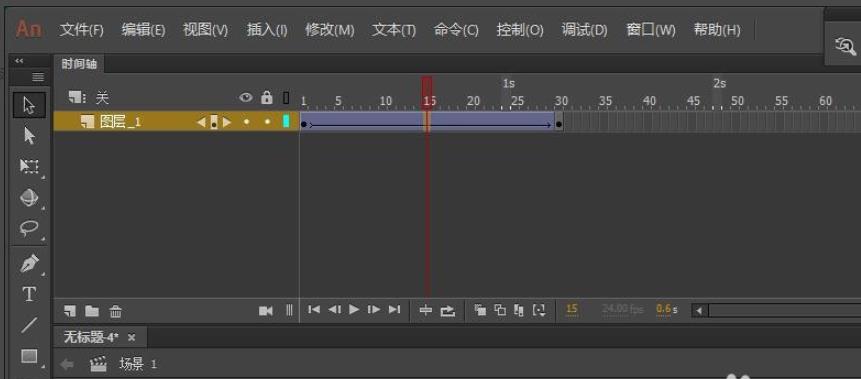Image resolution: width=861 pixels, height=379 pixels.
Task: Click the delete layer trash icon
Action: tap(115, 311)
